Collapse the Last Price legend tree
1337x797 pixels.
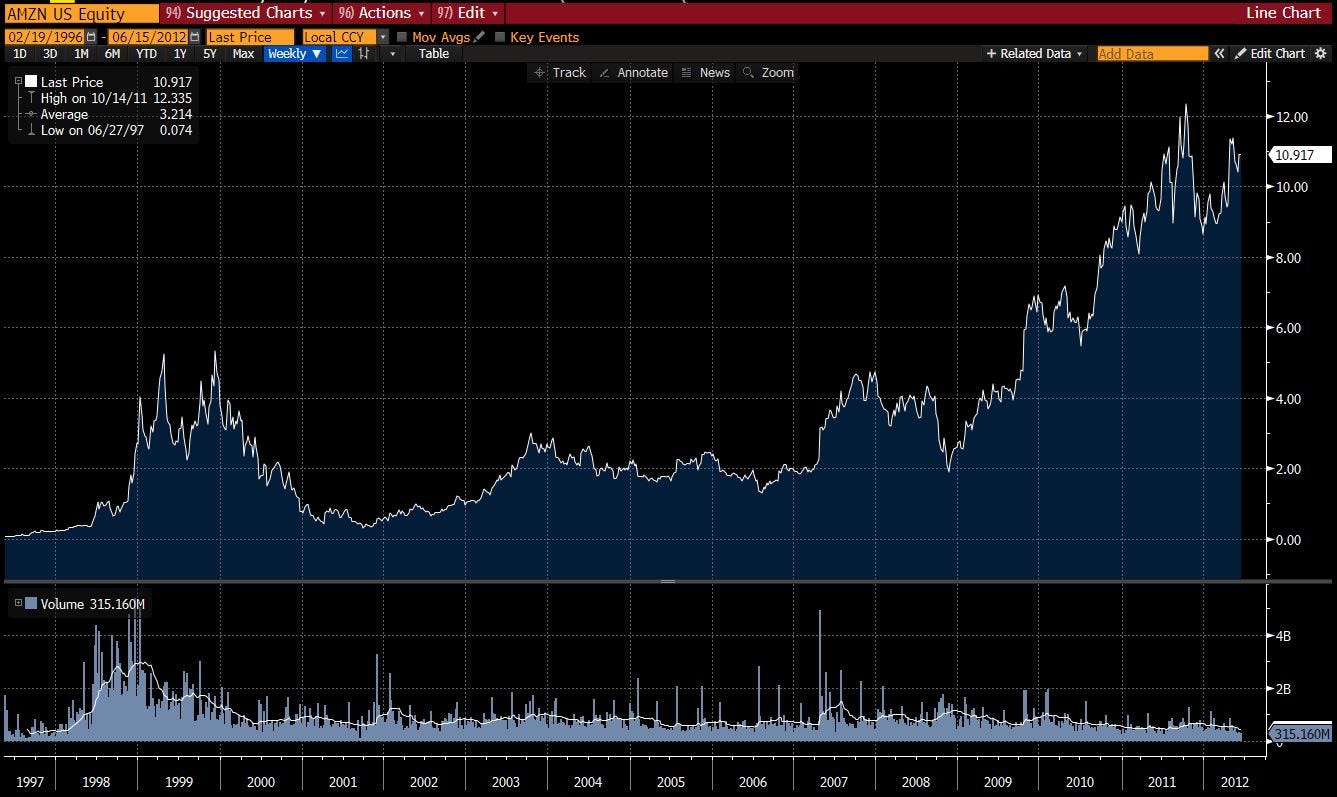pyautogui.click(x=18, y=81)
